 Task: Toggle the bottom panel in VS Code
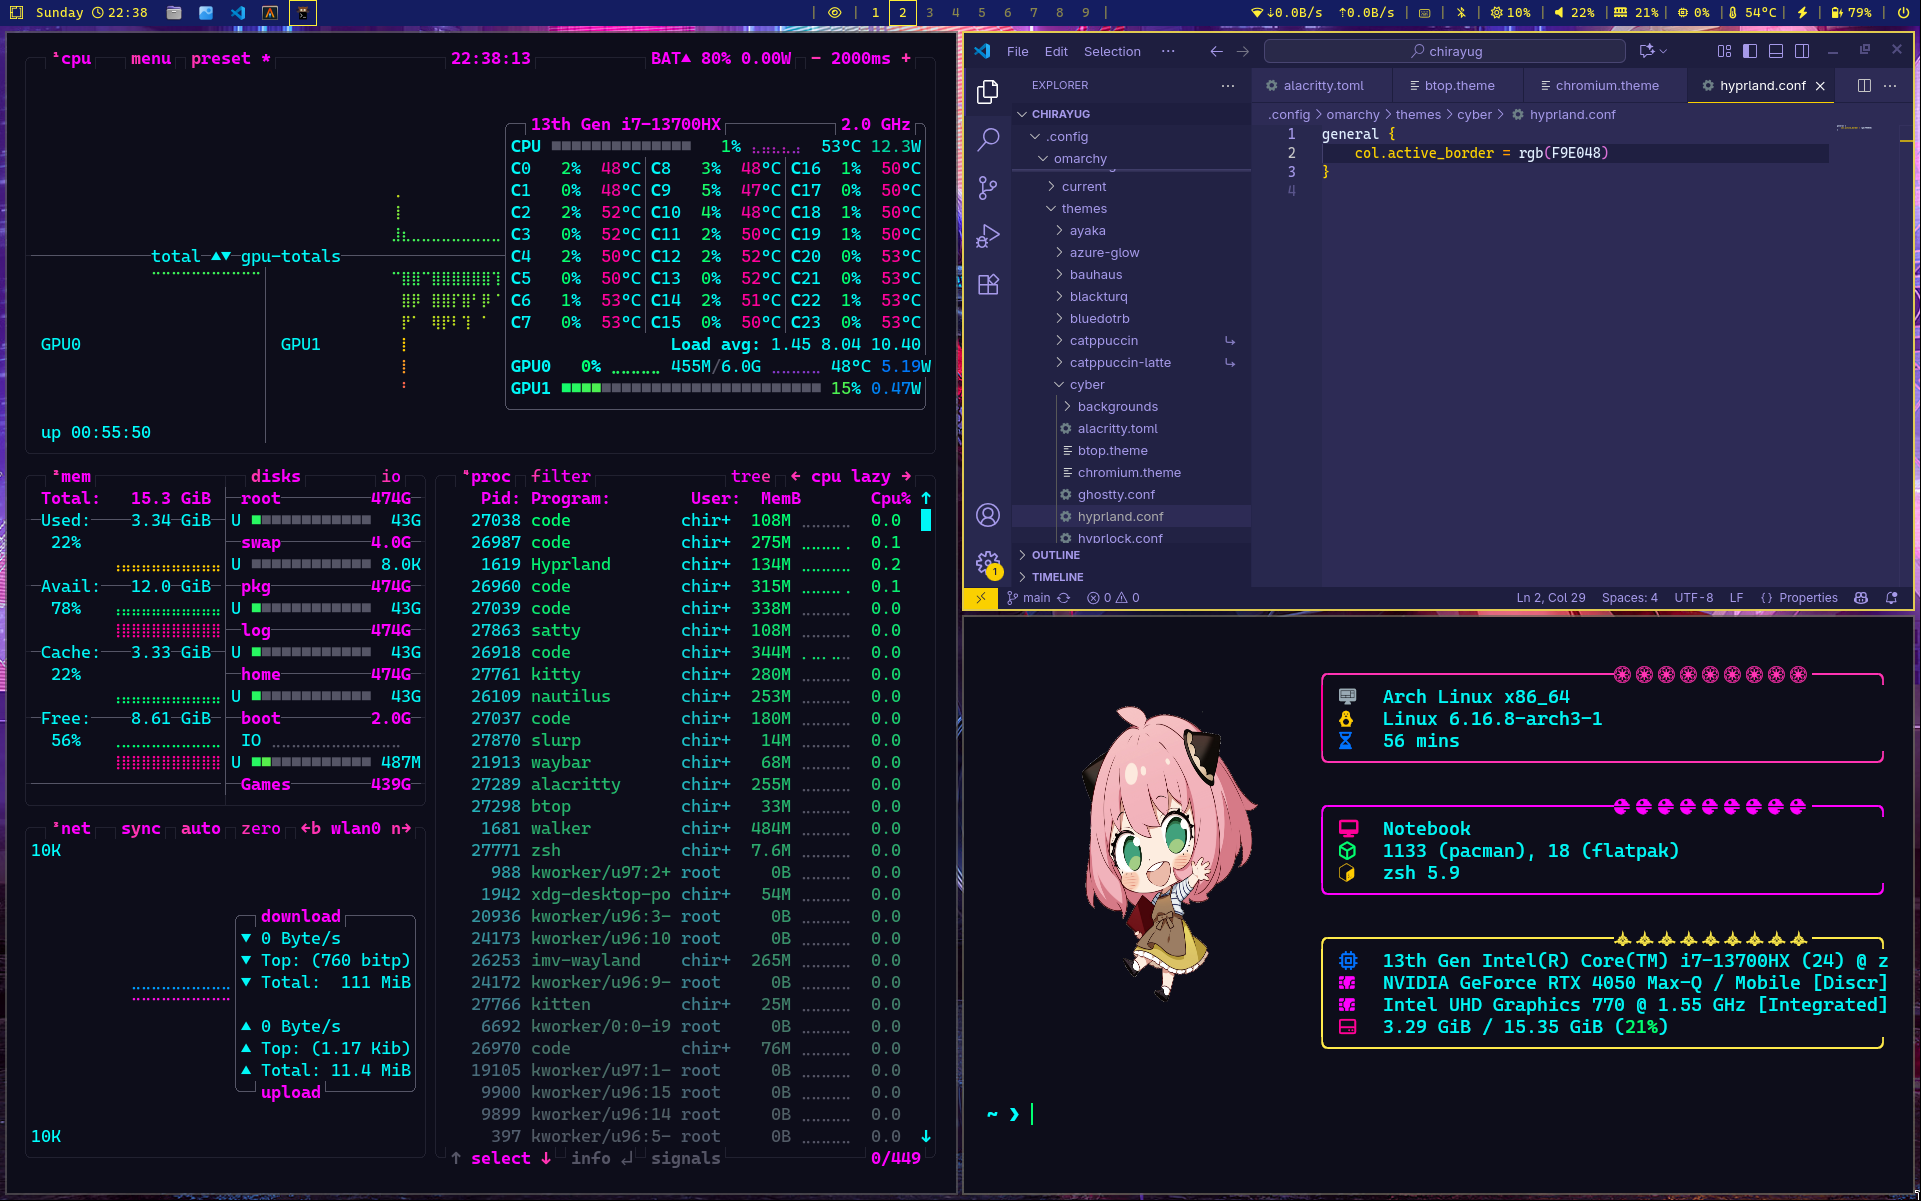pos(1776,51)
